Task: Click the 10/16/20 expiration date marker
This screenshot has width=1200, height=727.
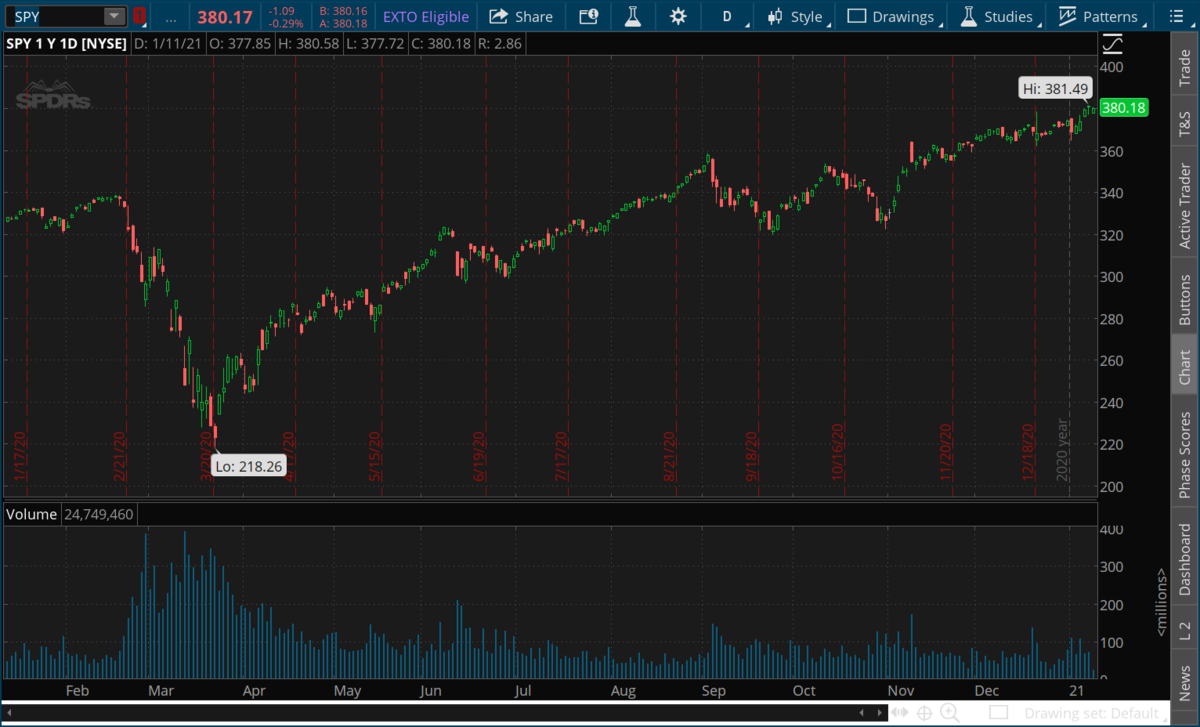Action: [838, 455]
